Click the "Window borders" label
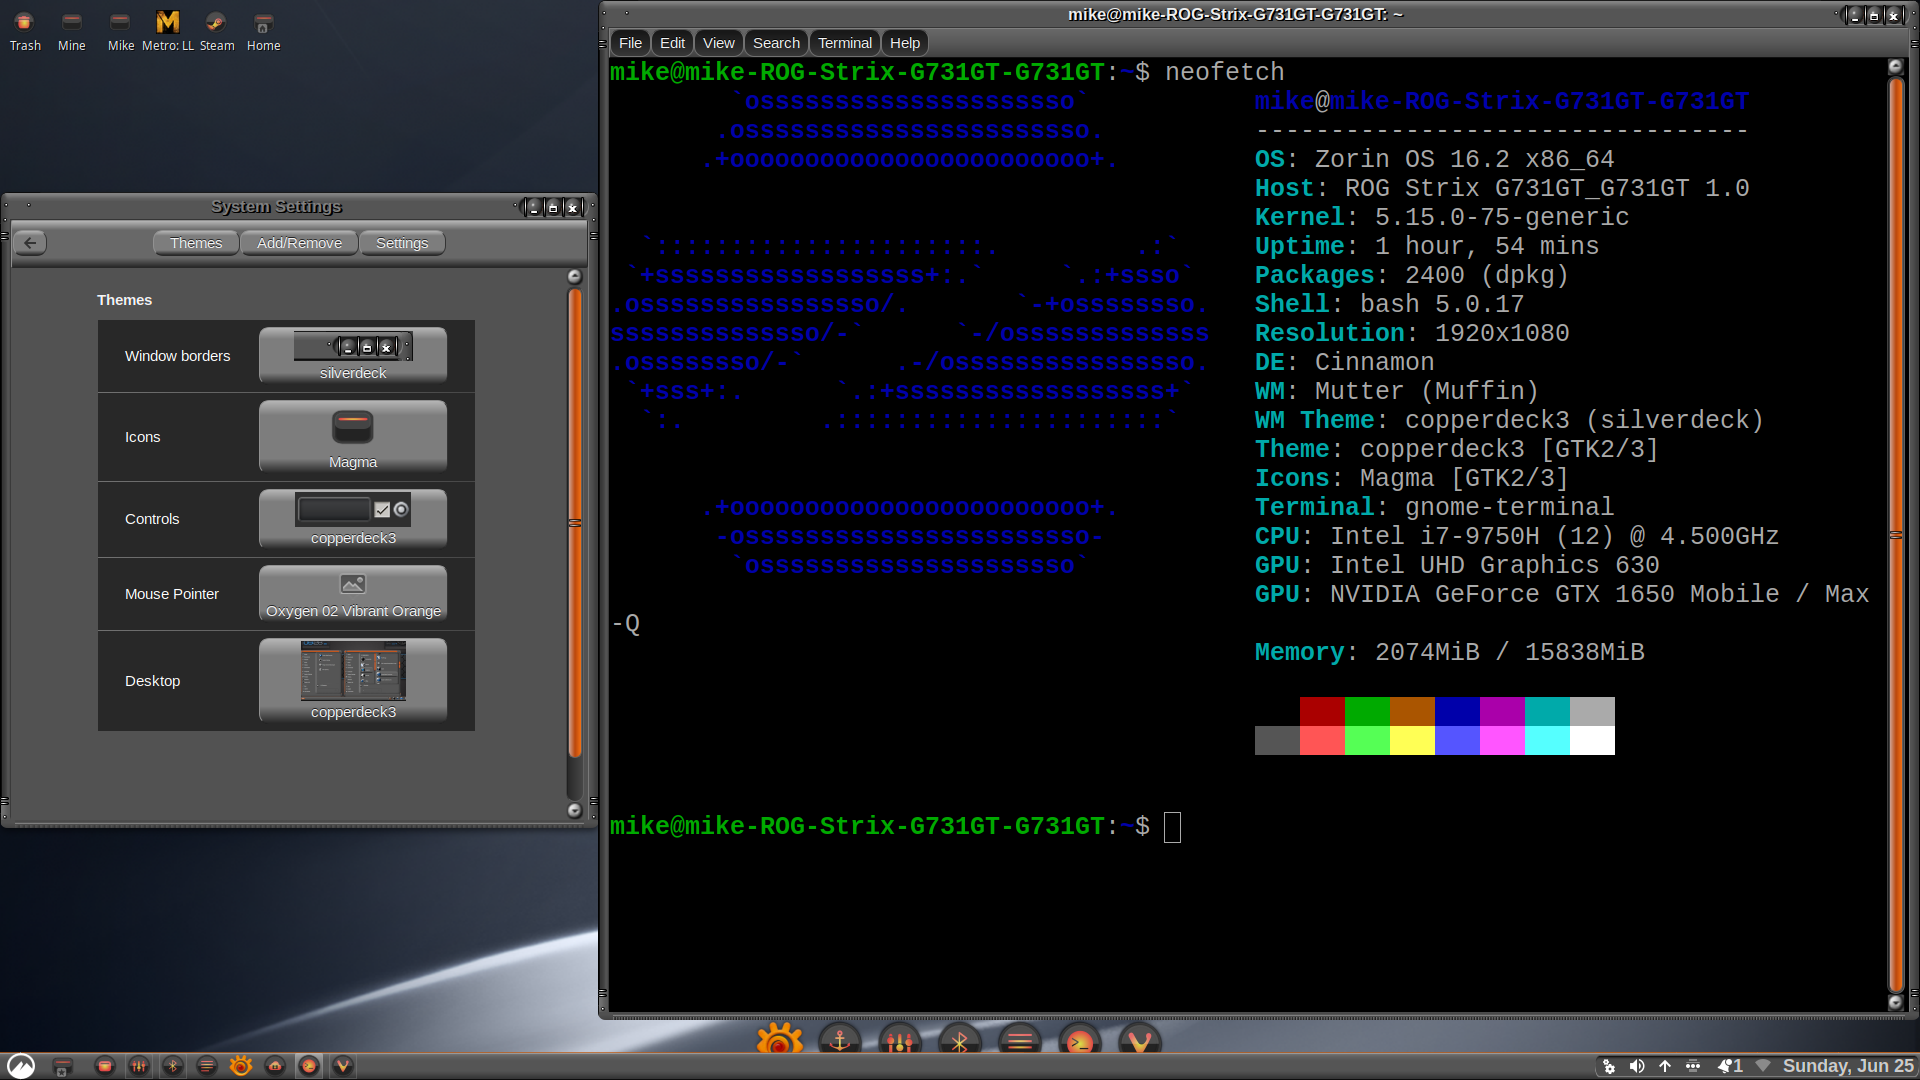Viewport: 1920px width, 1080px height. [177, 356]
